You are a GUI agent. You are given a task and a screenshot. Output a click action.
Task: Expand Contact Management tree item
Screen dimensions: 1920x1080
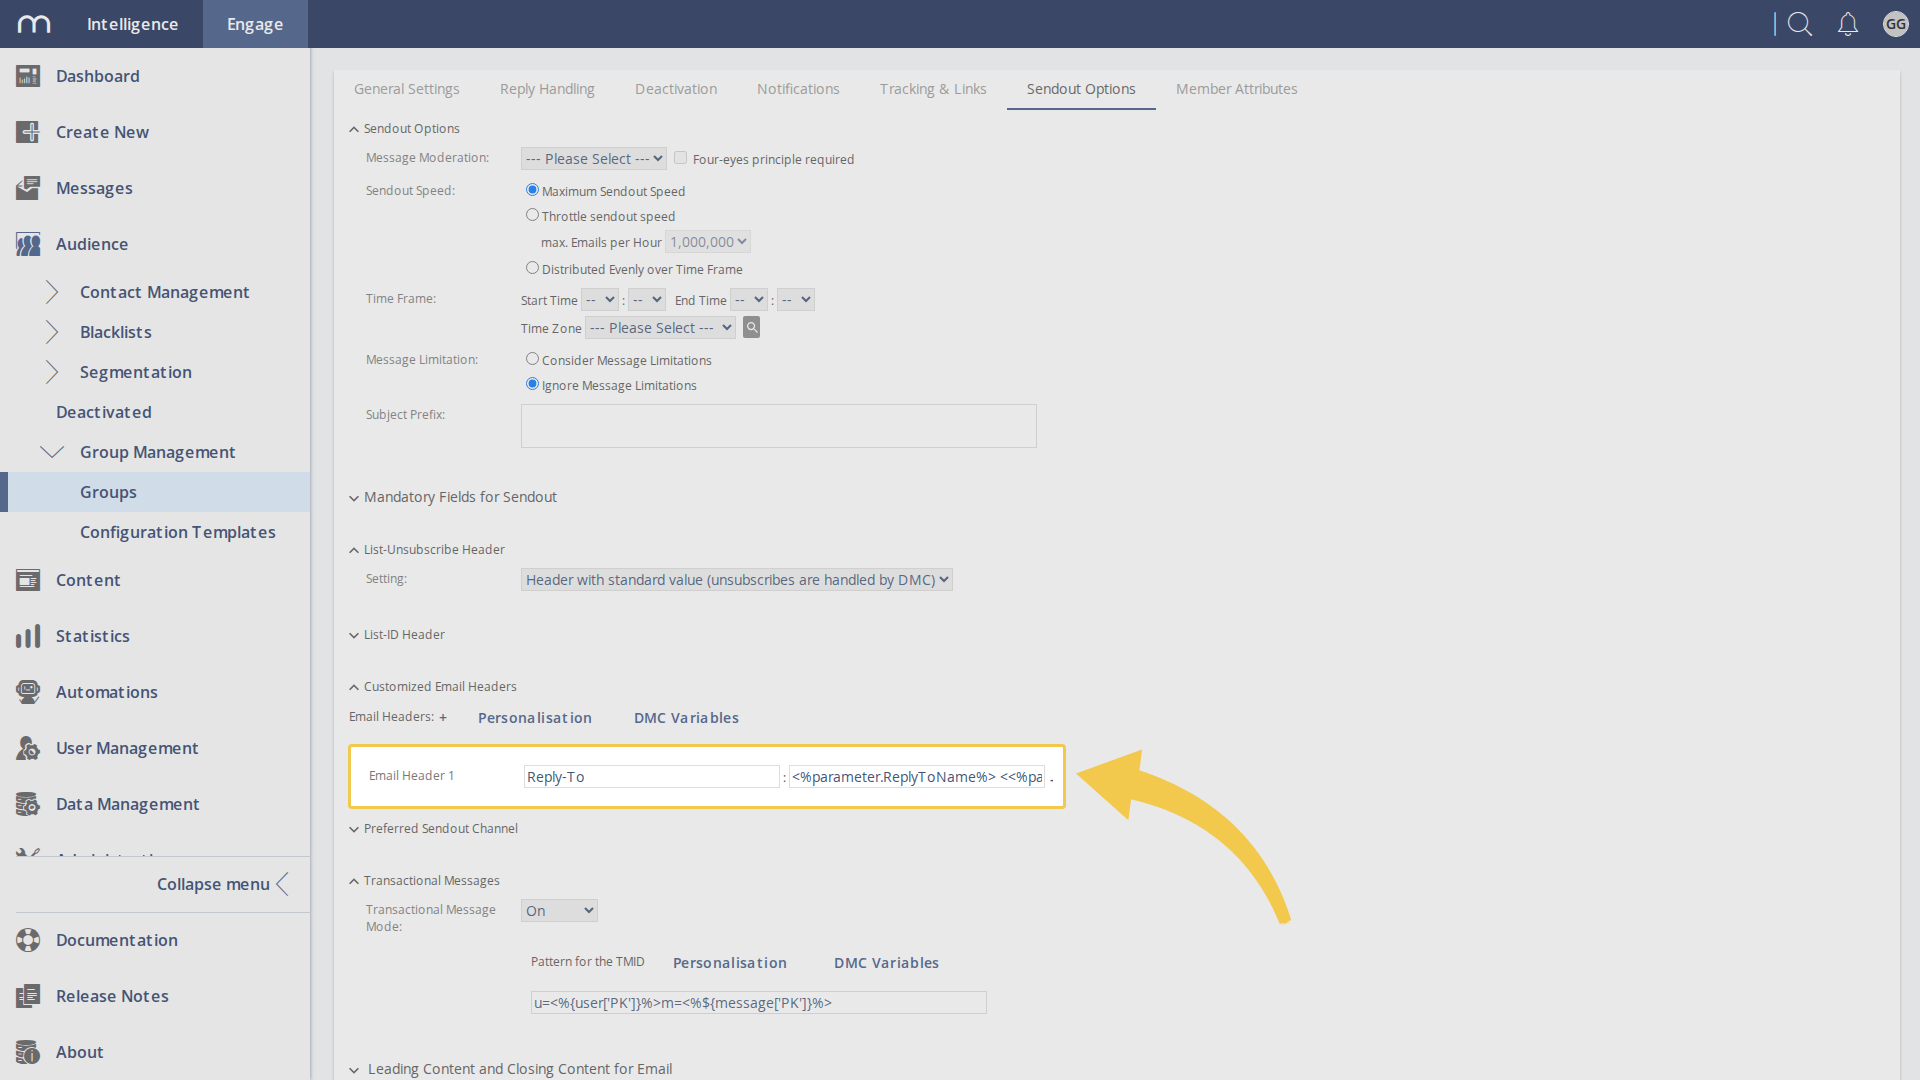(52, 292)
